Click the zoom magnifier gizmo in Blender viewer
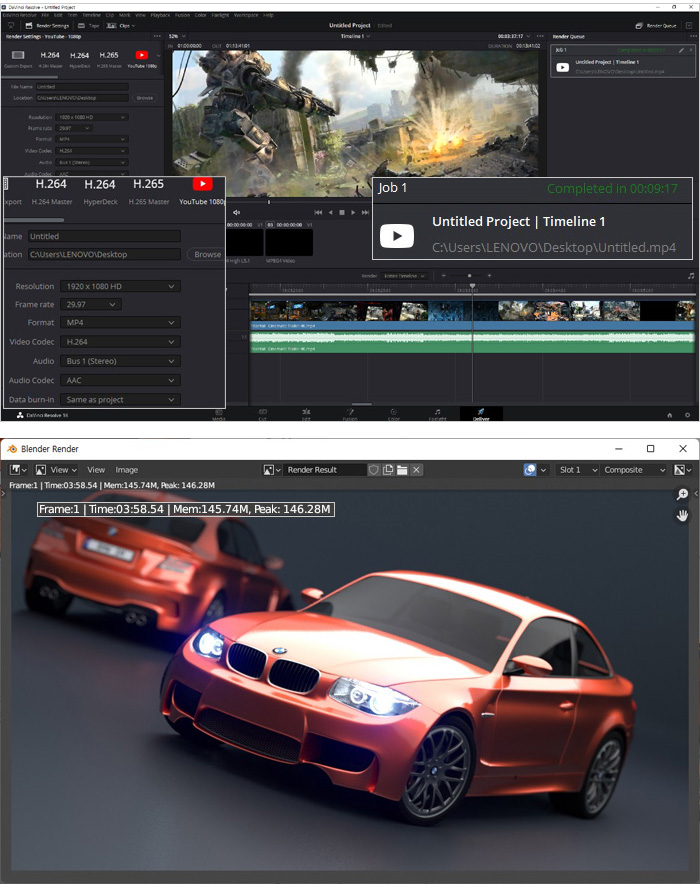700x888 pixels. coord(682,494)
